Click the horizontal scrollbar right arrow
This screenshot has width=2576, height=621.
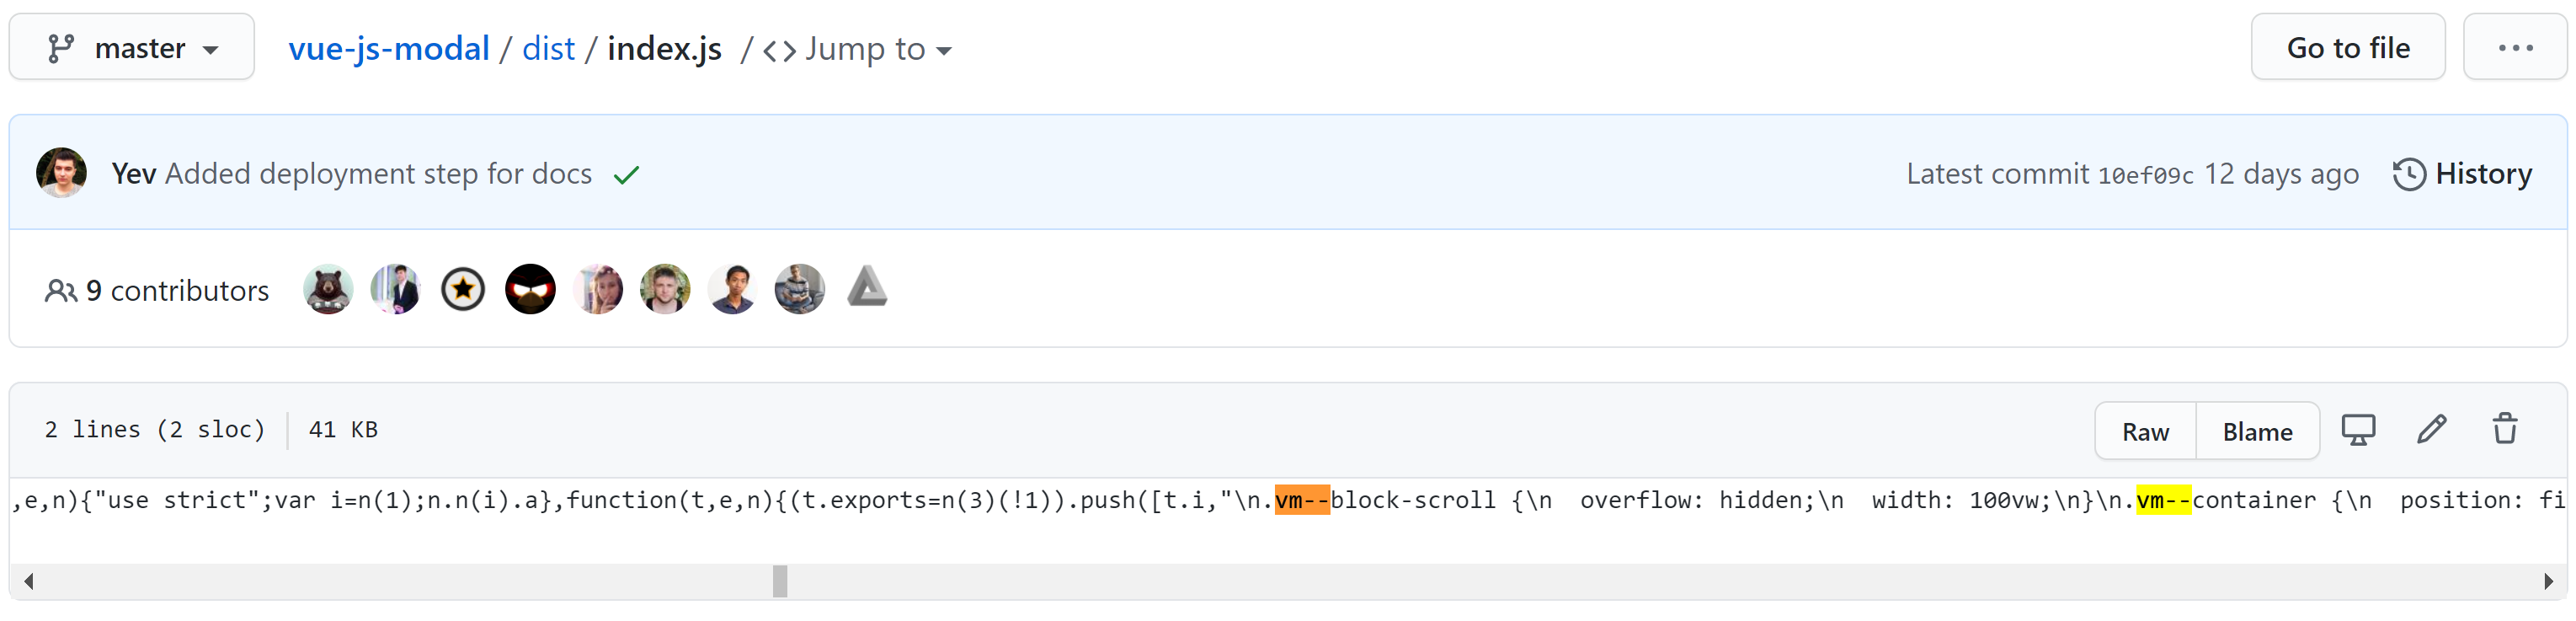click(2548, 581)
